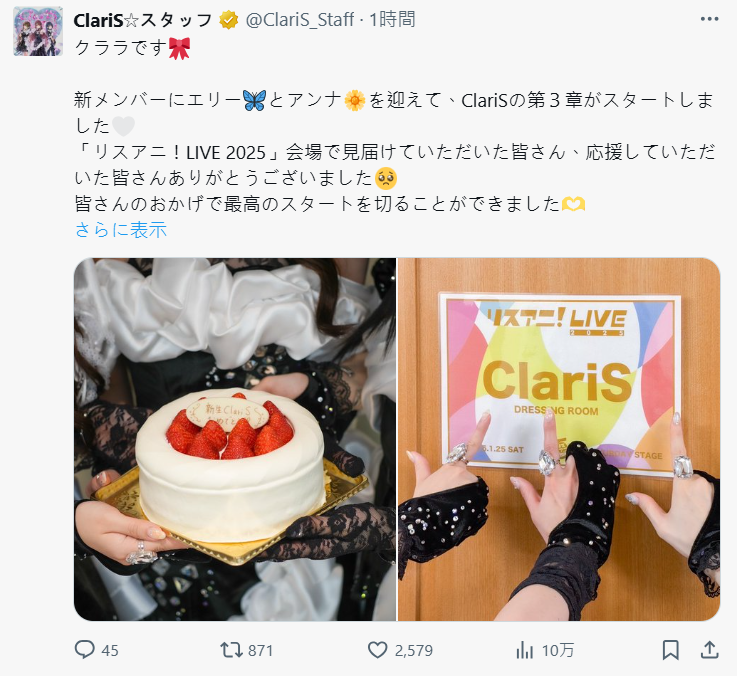
Task: Click the 45 replies count
Action: click(110, 651)
